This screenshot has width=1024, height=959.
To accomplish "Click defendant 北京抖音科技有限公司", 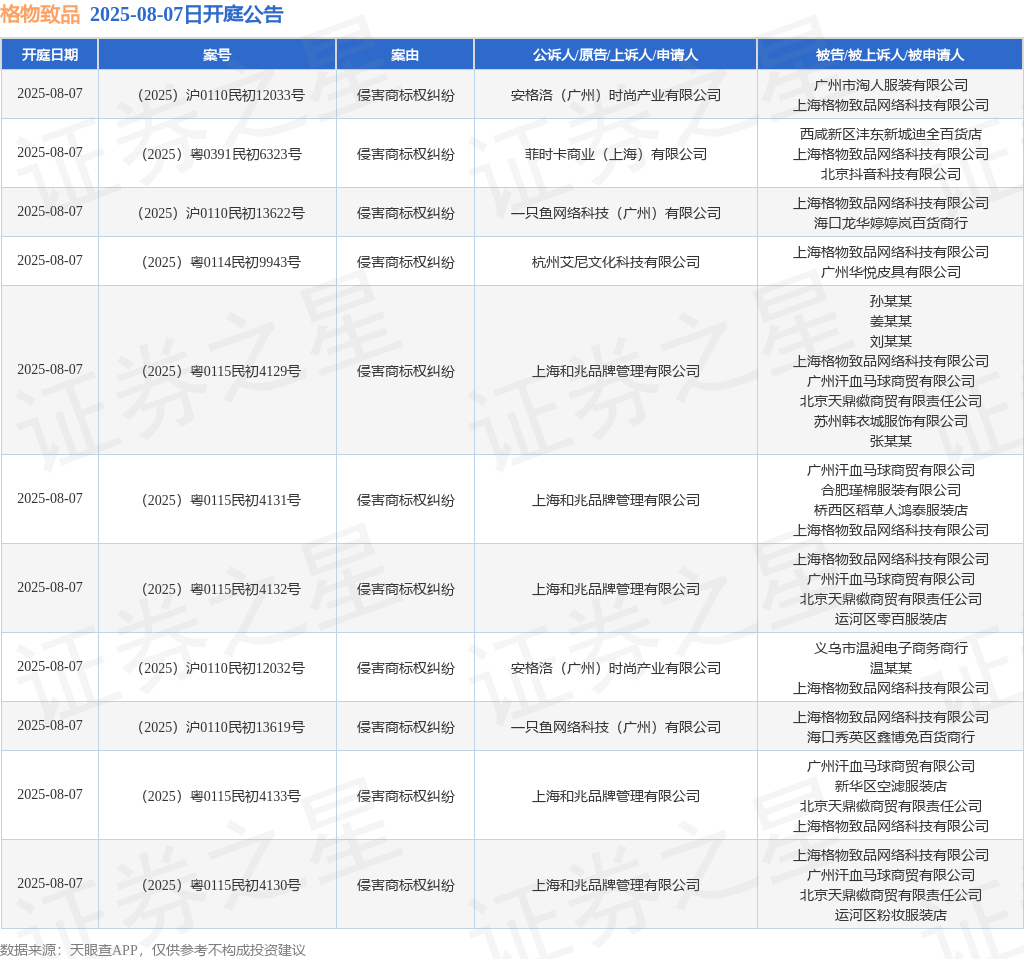I will point(891,174).
